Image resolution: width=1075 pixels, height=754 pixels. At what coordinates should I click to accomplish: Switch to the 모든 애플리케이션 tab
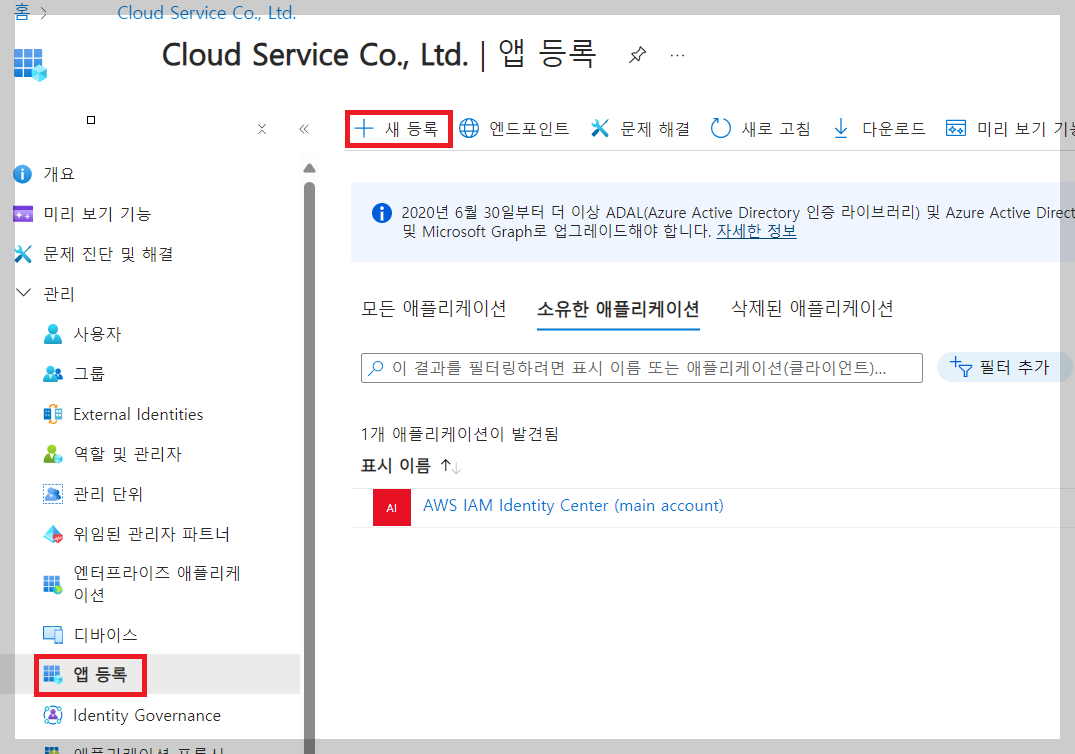coord(433,308)
